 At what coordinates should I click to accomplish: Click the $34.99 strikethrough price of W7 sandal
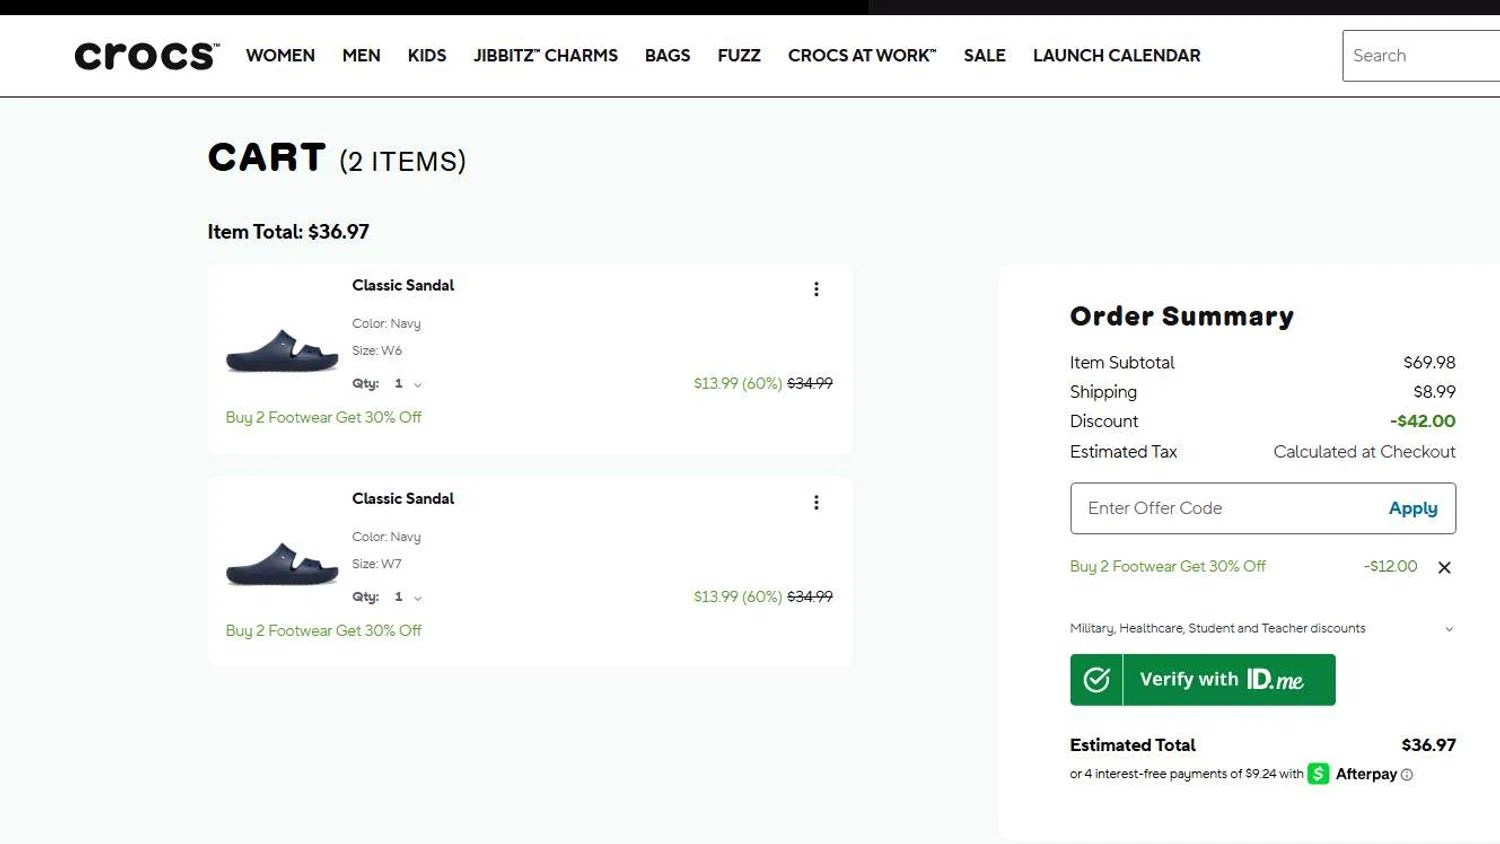[810, 596]
